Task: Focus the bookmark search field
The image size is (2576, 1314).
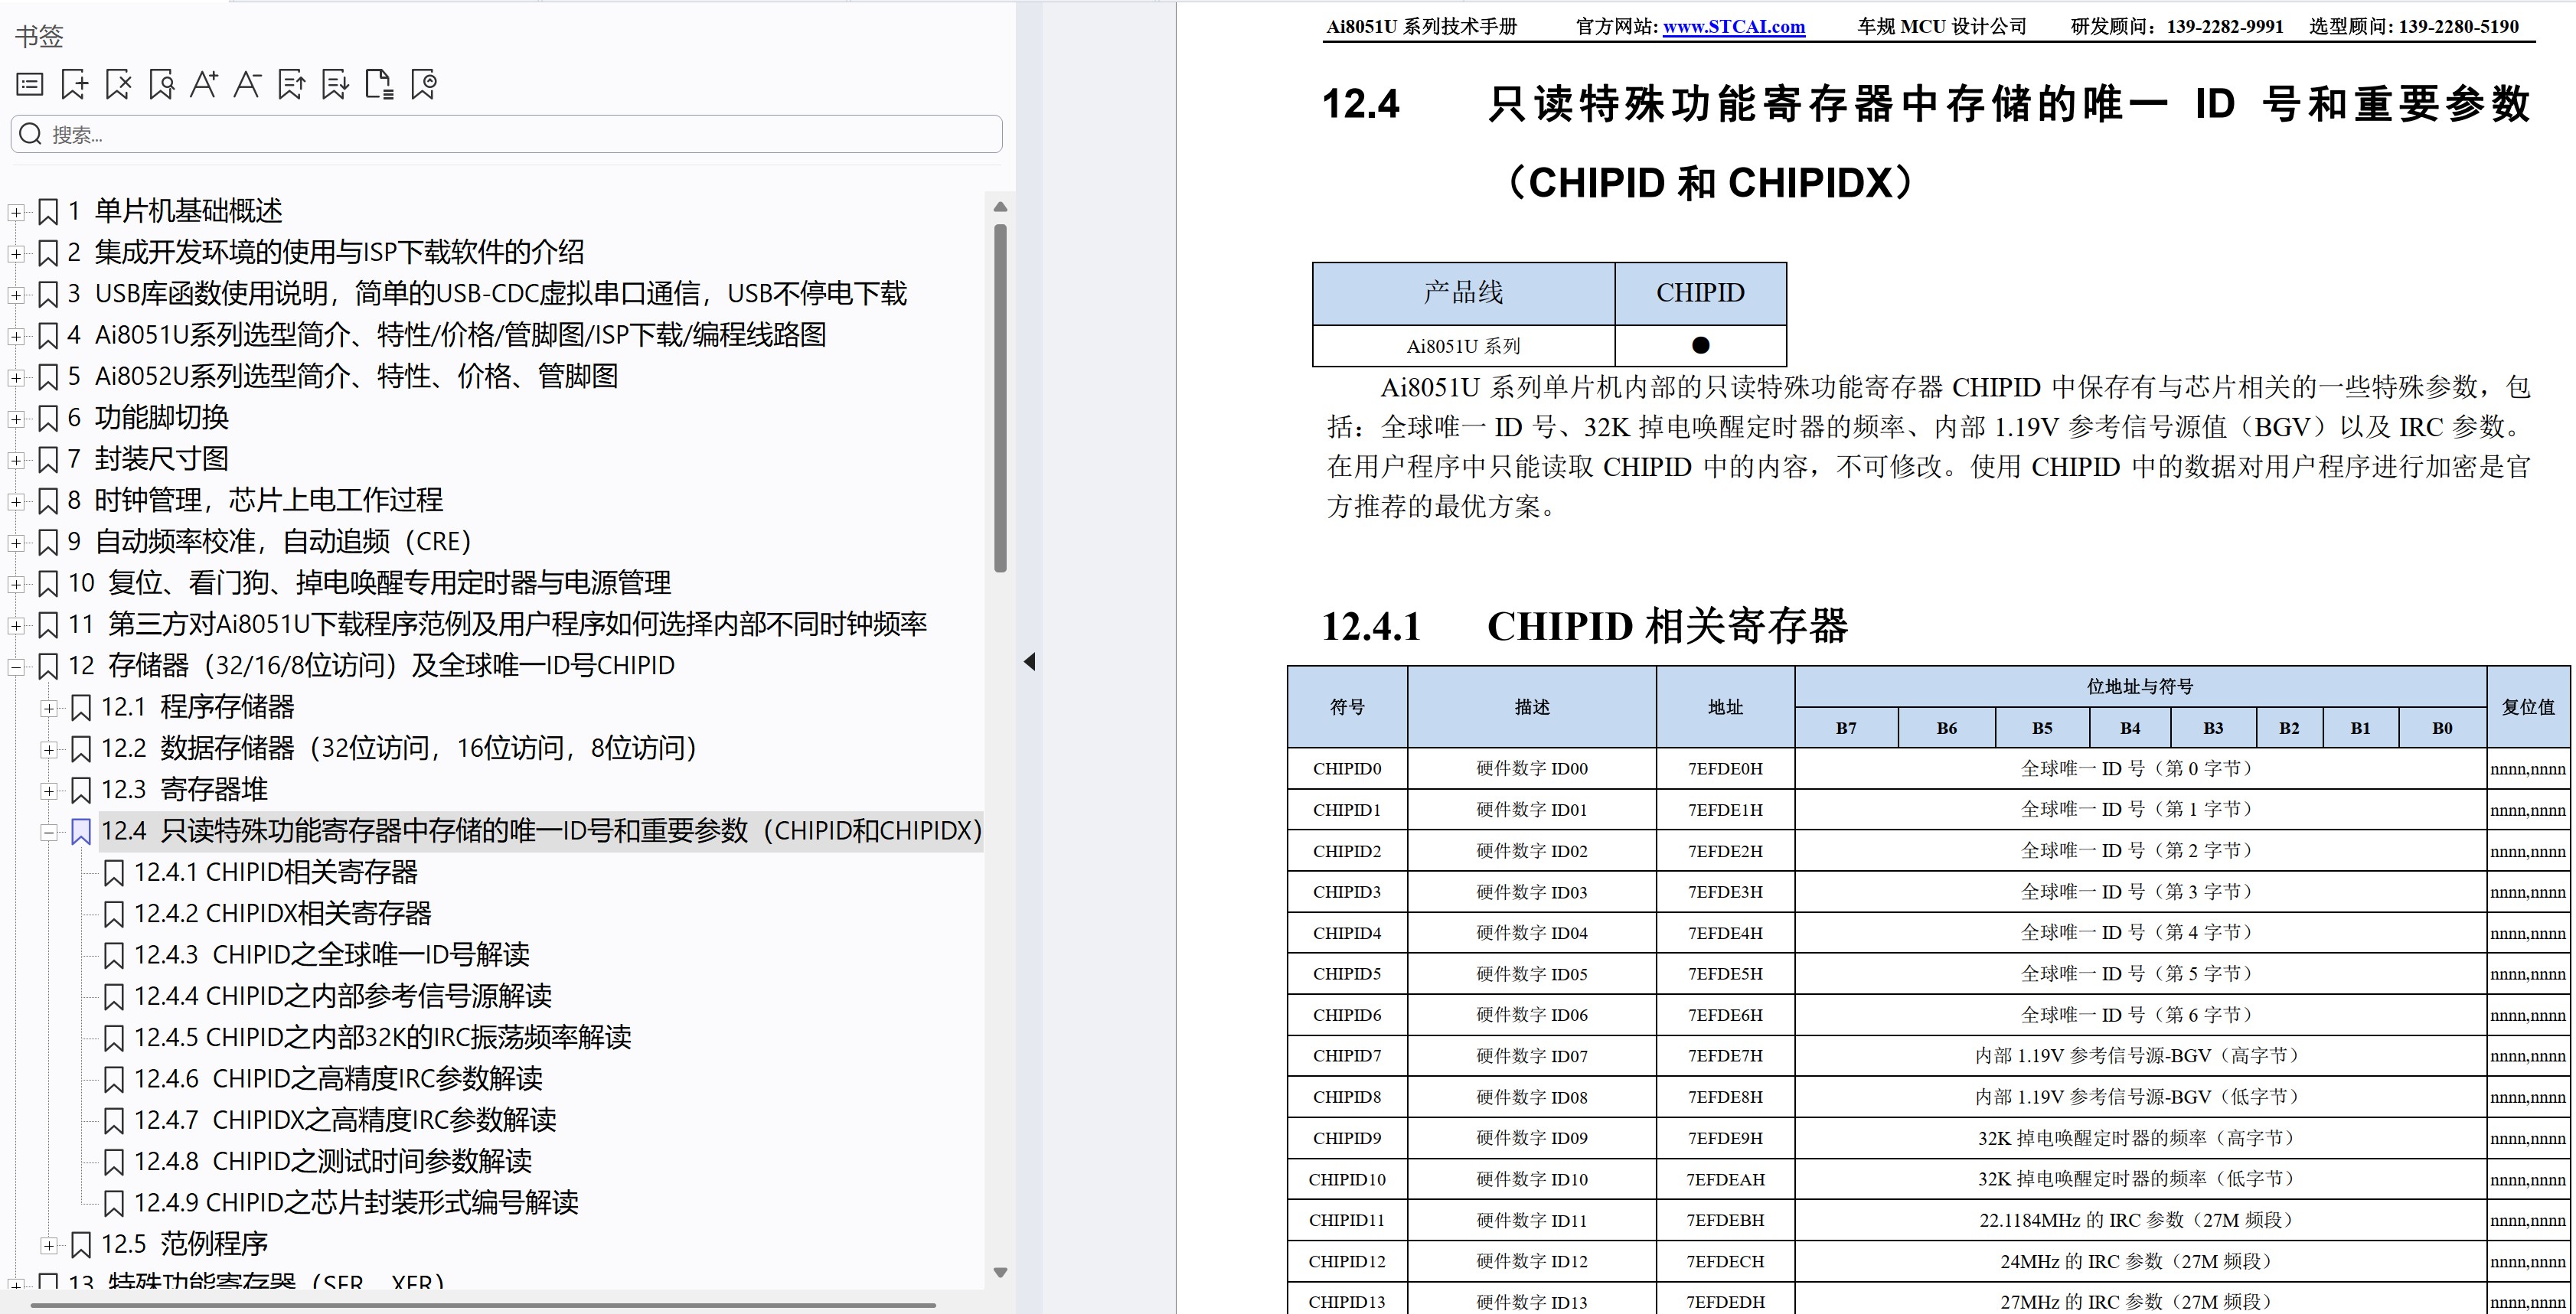Action: coord(506,134)
